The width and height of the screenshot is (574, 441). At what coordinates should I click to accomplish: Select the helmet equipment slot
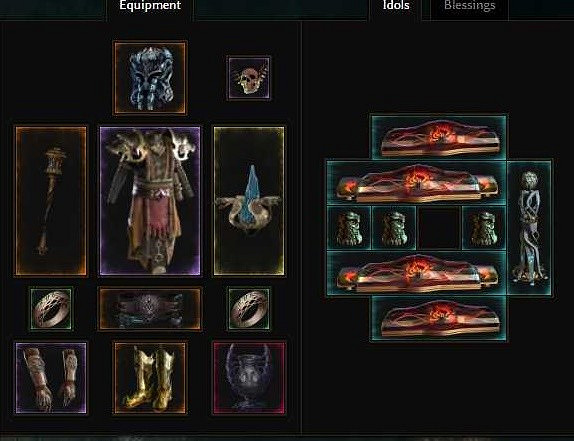tap(150, 78)
